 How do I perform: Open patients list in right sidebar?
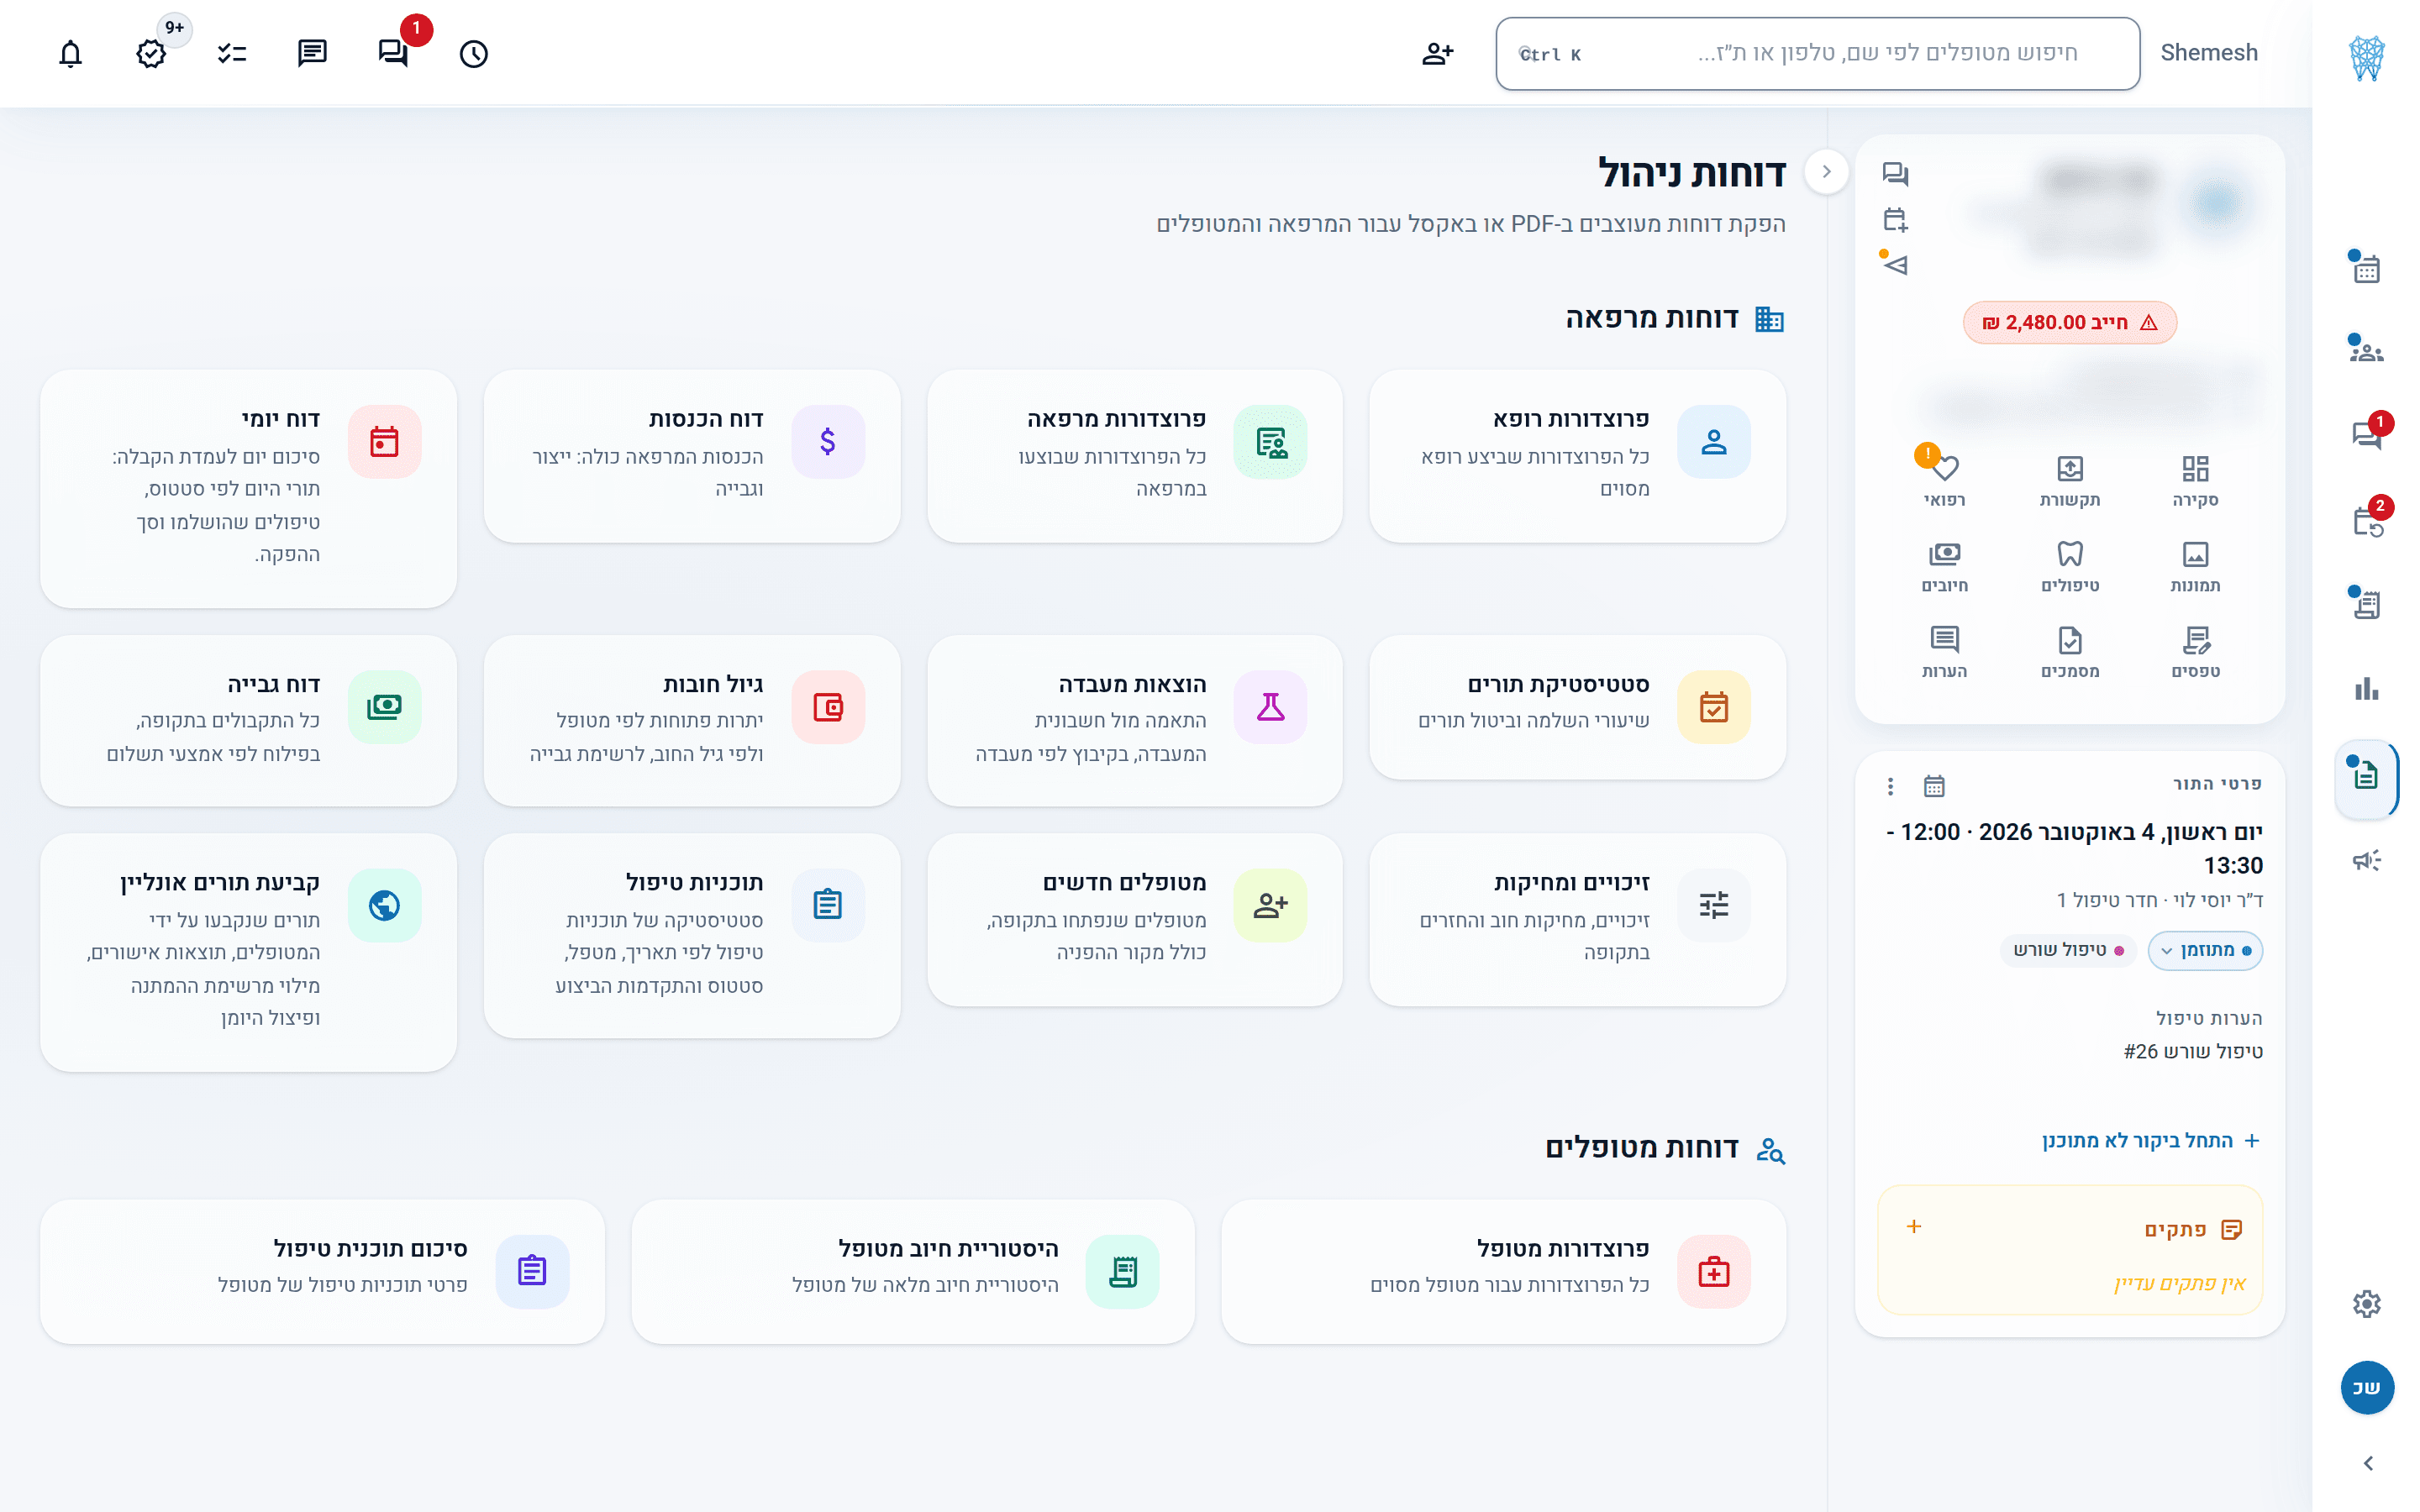pos(2366,351)
